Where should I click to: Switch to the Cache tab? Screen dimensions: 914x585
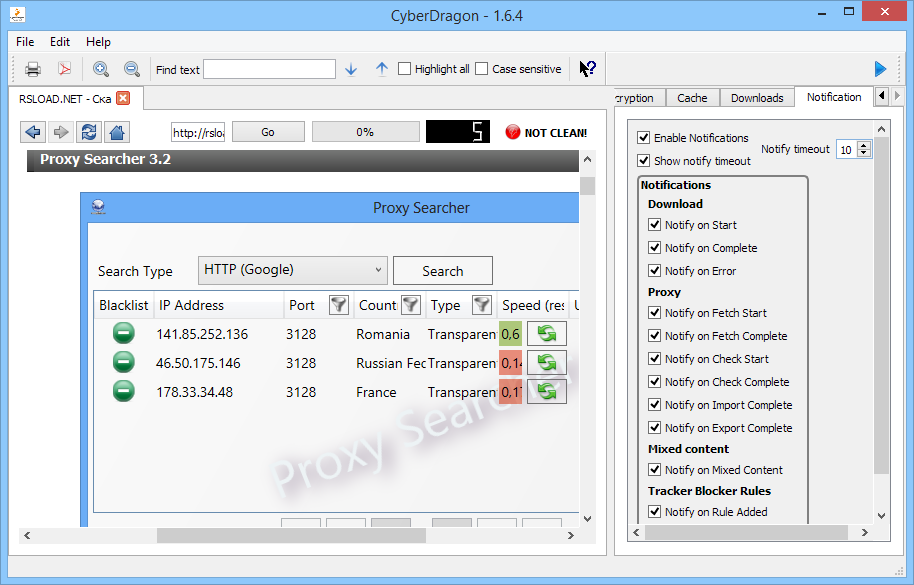pos(692,98)
